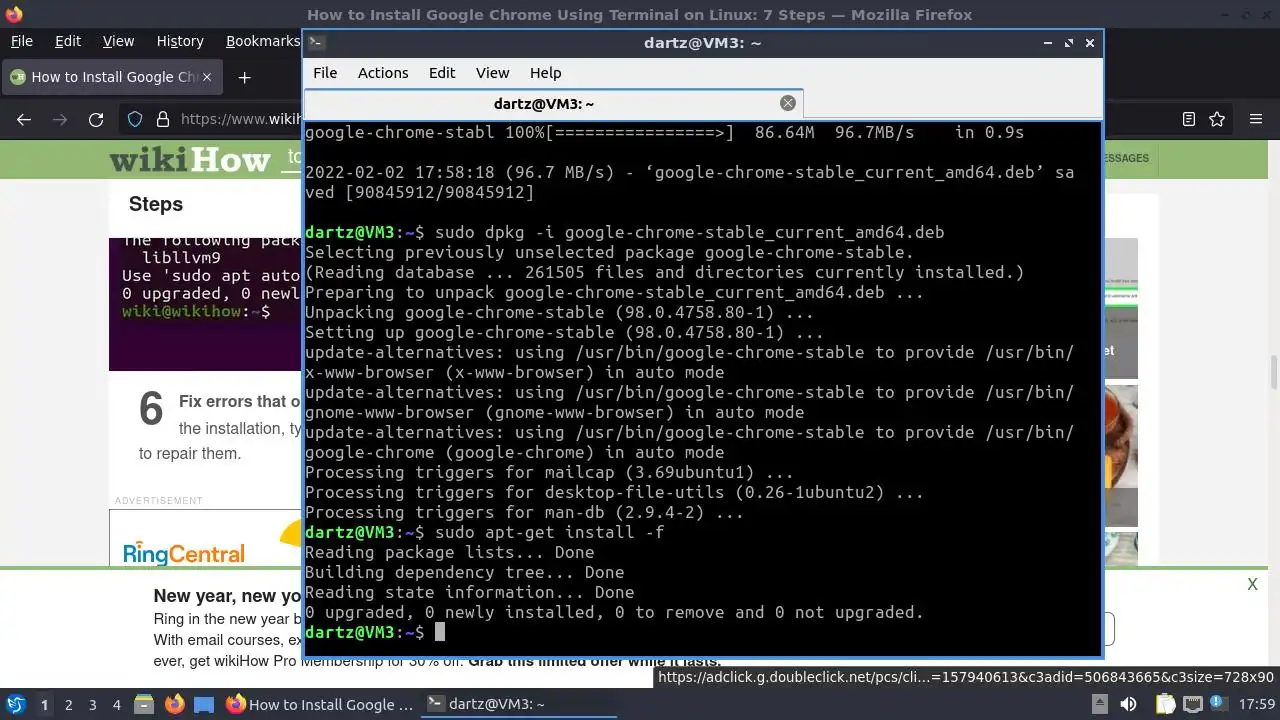Open the terminal Edit menu
Viewport: 1280px width, 720px height.
[x=442, y=73]
